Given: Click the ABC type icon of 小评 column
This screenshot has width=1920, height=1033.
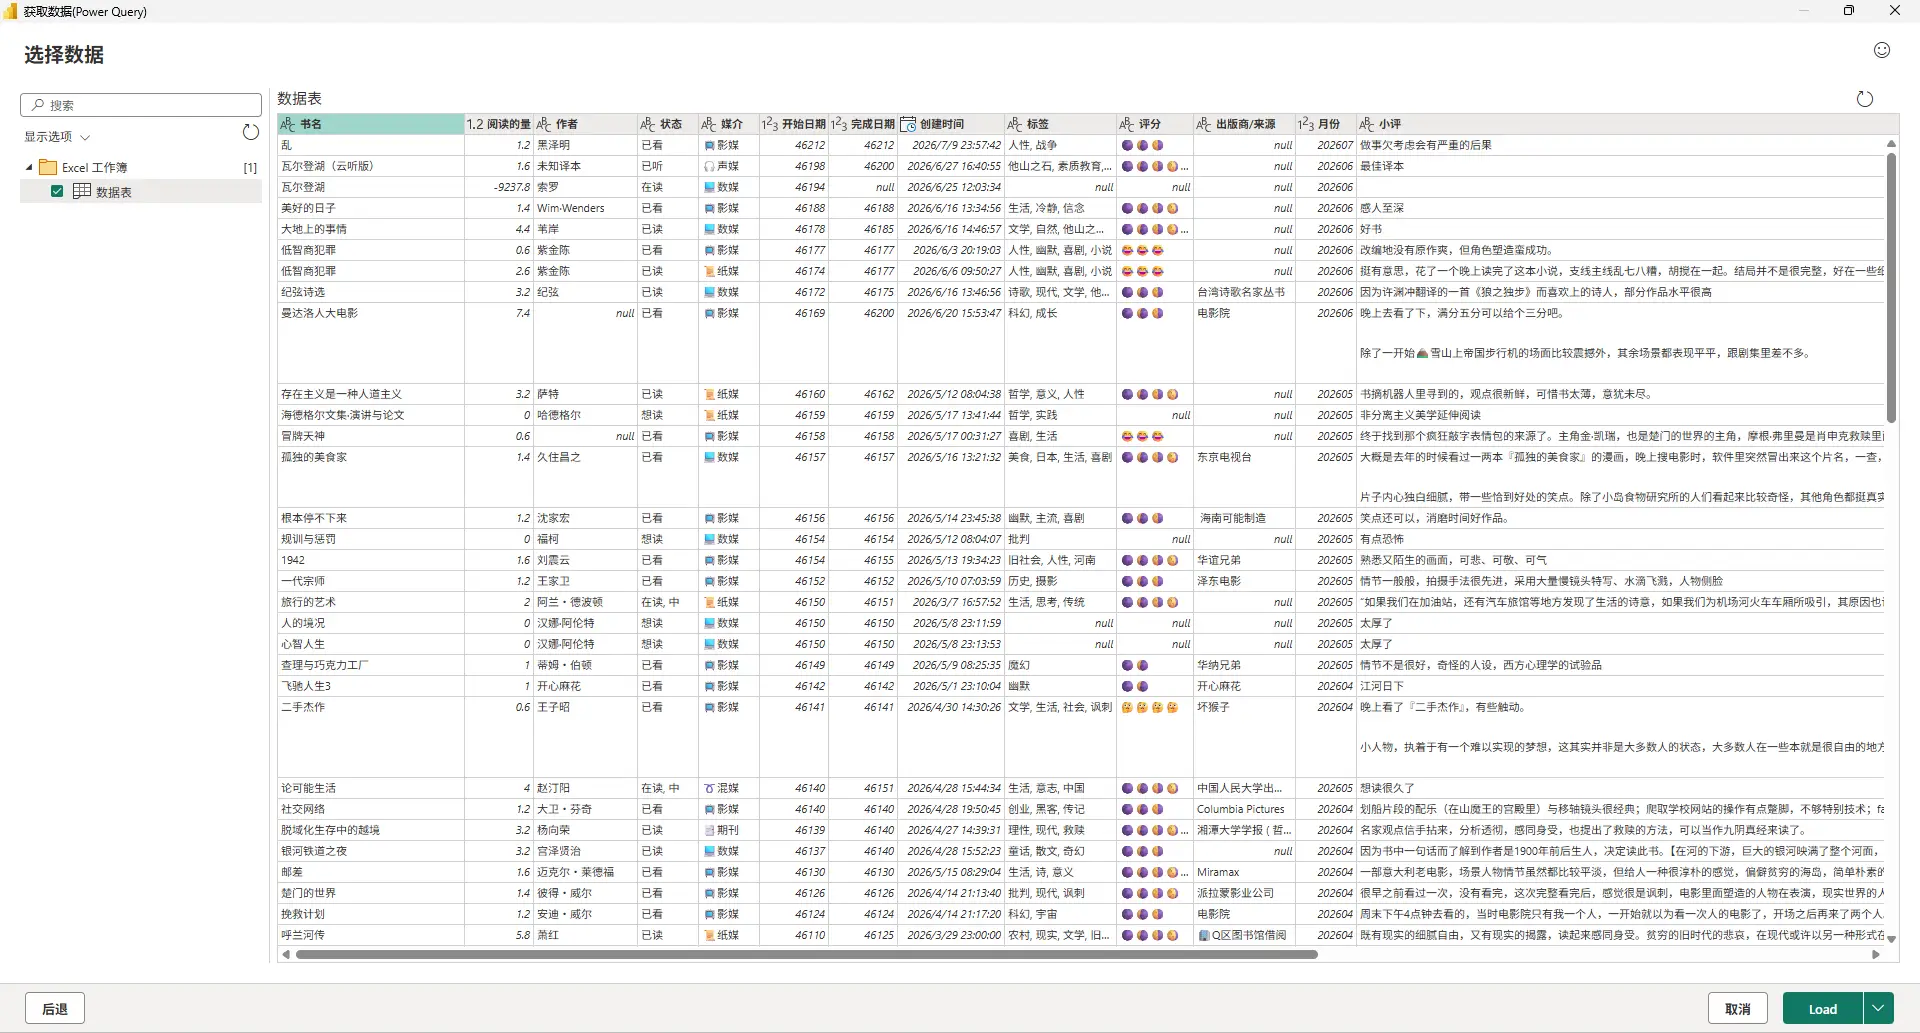Looking at the screenshot, I should point(1367,124).
